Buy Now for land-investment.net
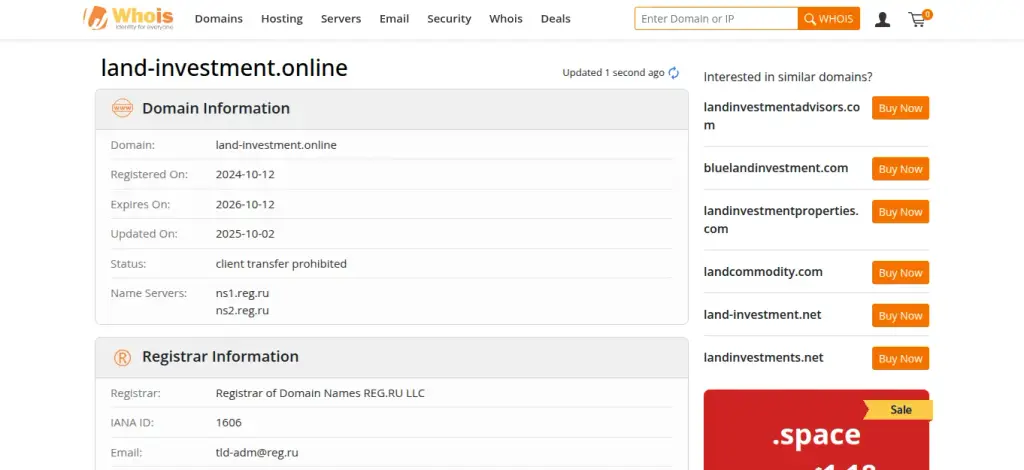 (901, 316)
